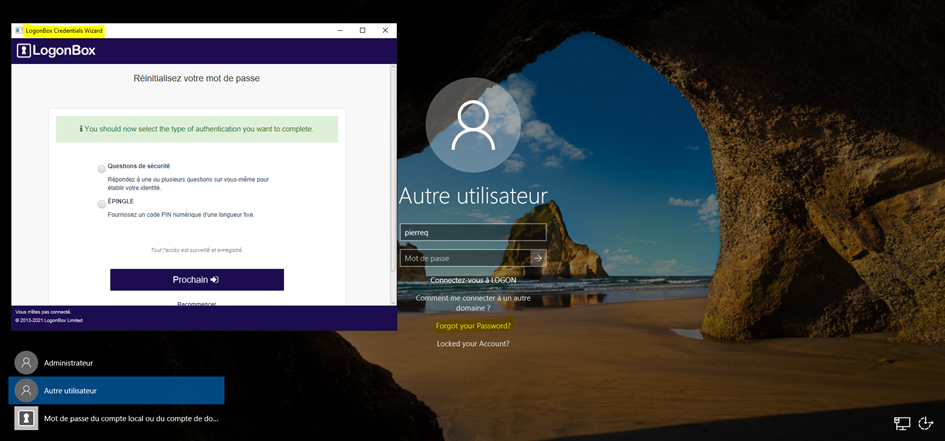Click the LogonBox Credentials Wizard title bar icon

pos(18,31)
